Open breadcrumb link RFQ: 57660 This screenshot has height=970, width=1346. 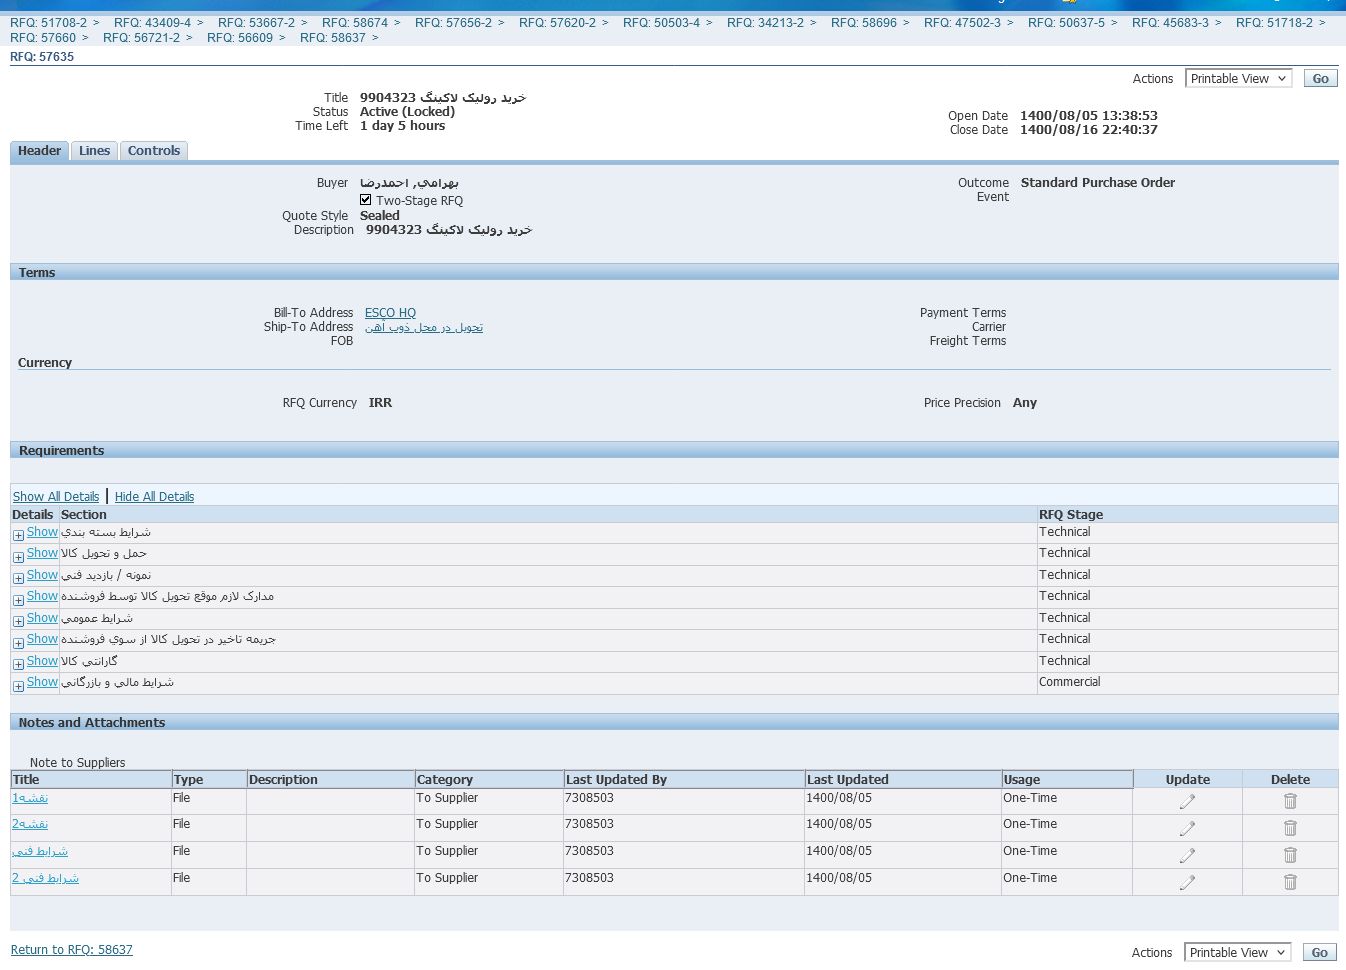43,38
